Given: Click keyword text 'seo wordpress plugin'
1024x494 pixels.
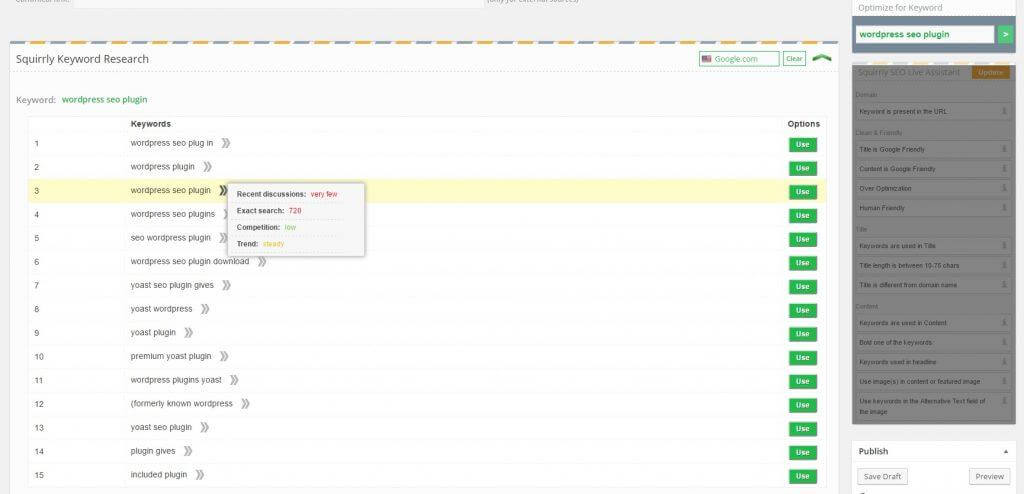Looking at the screenshot, I should (x=170, y=238).
